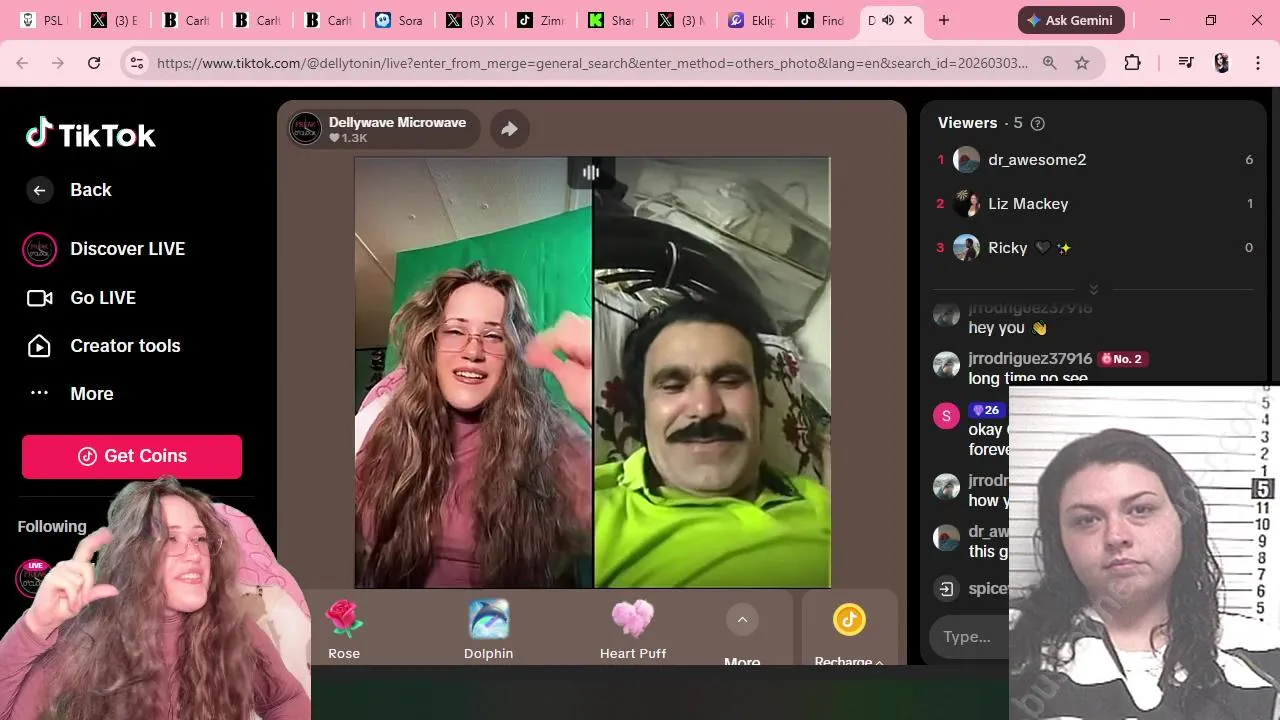Click the browser forward button

pyautogui.click(x=58, y=63)
